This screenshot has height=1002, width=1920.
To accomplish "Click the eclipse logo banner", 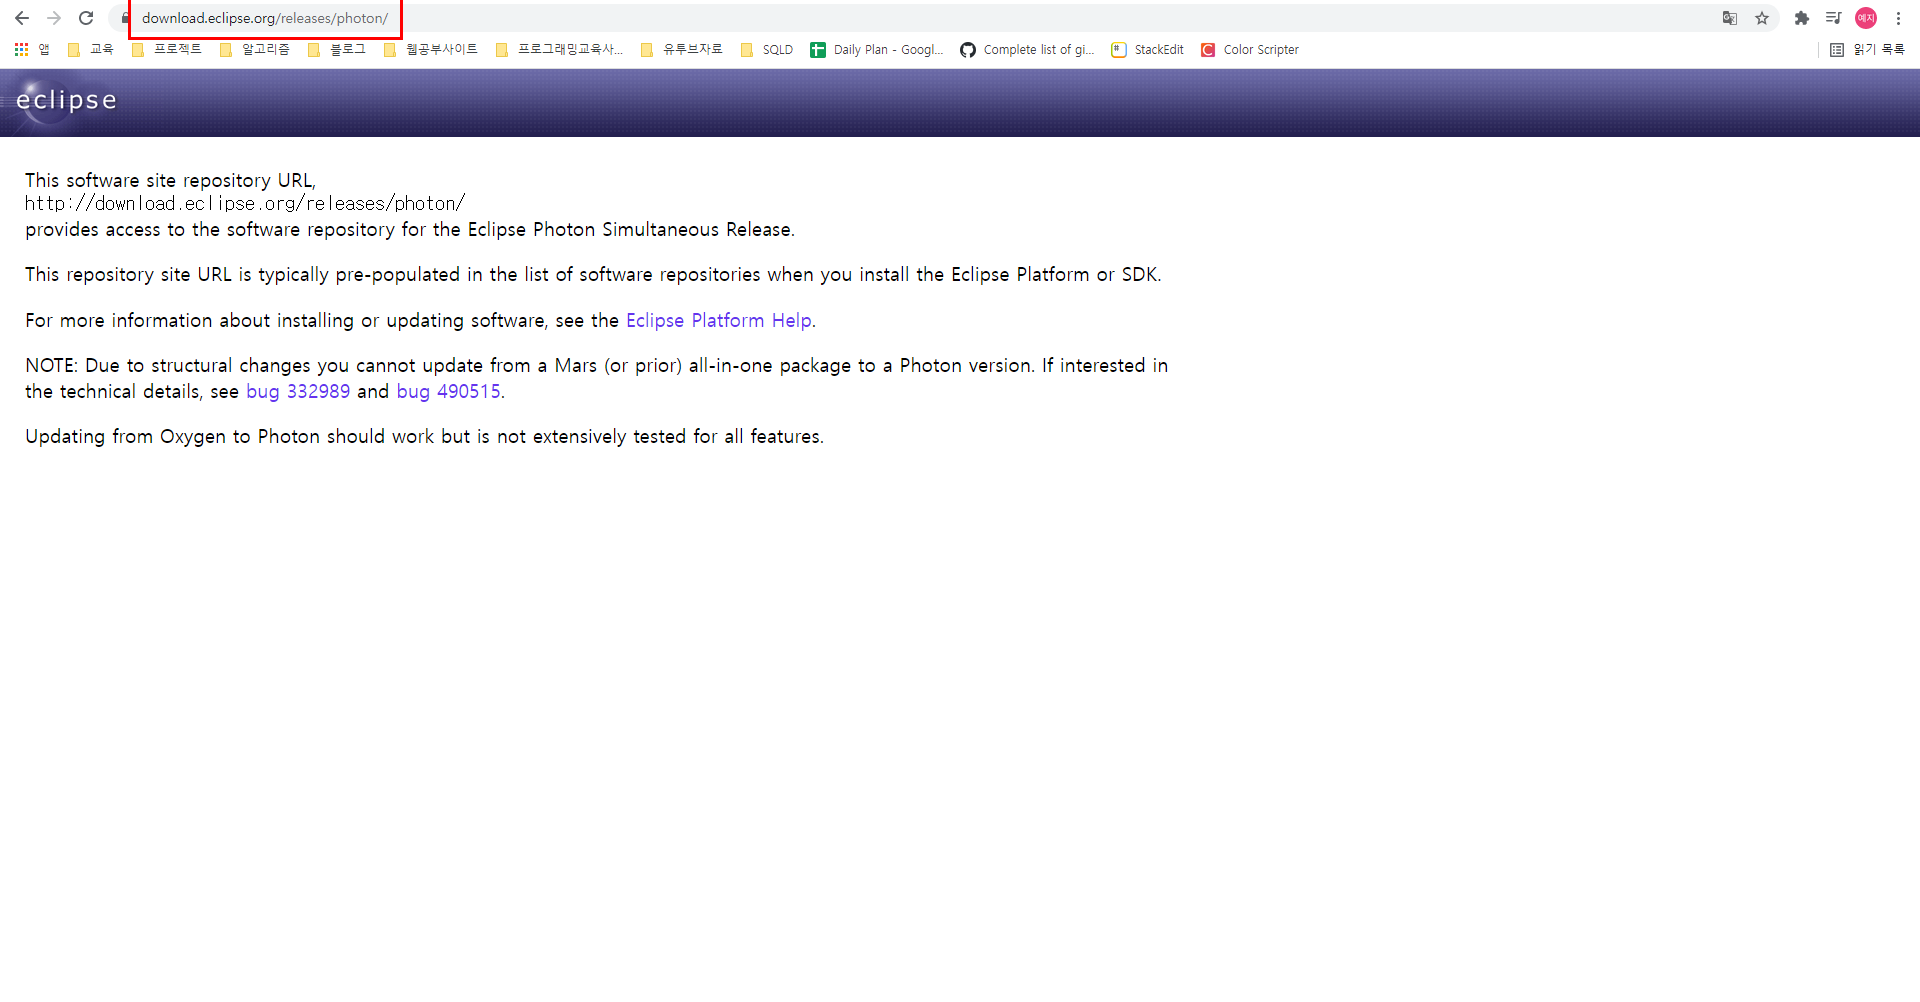I will [66, 100].
